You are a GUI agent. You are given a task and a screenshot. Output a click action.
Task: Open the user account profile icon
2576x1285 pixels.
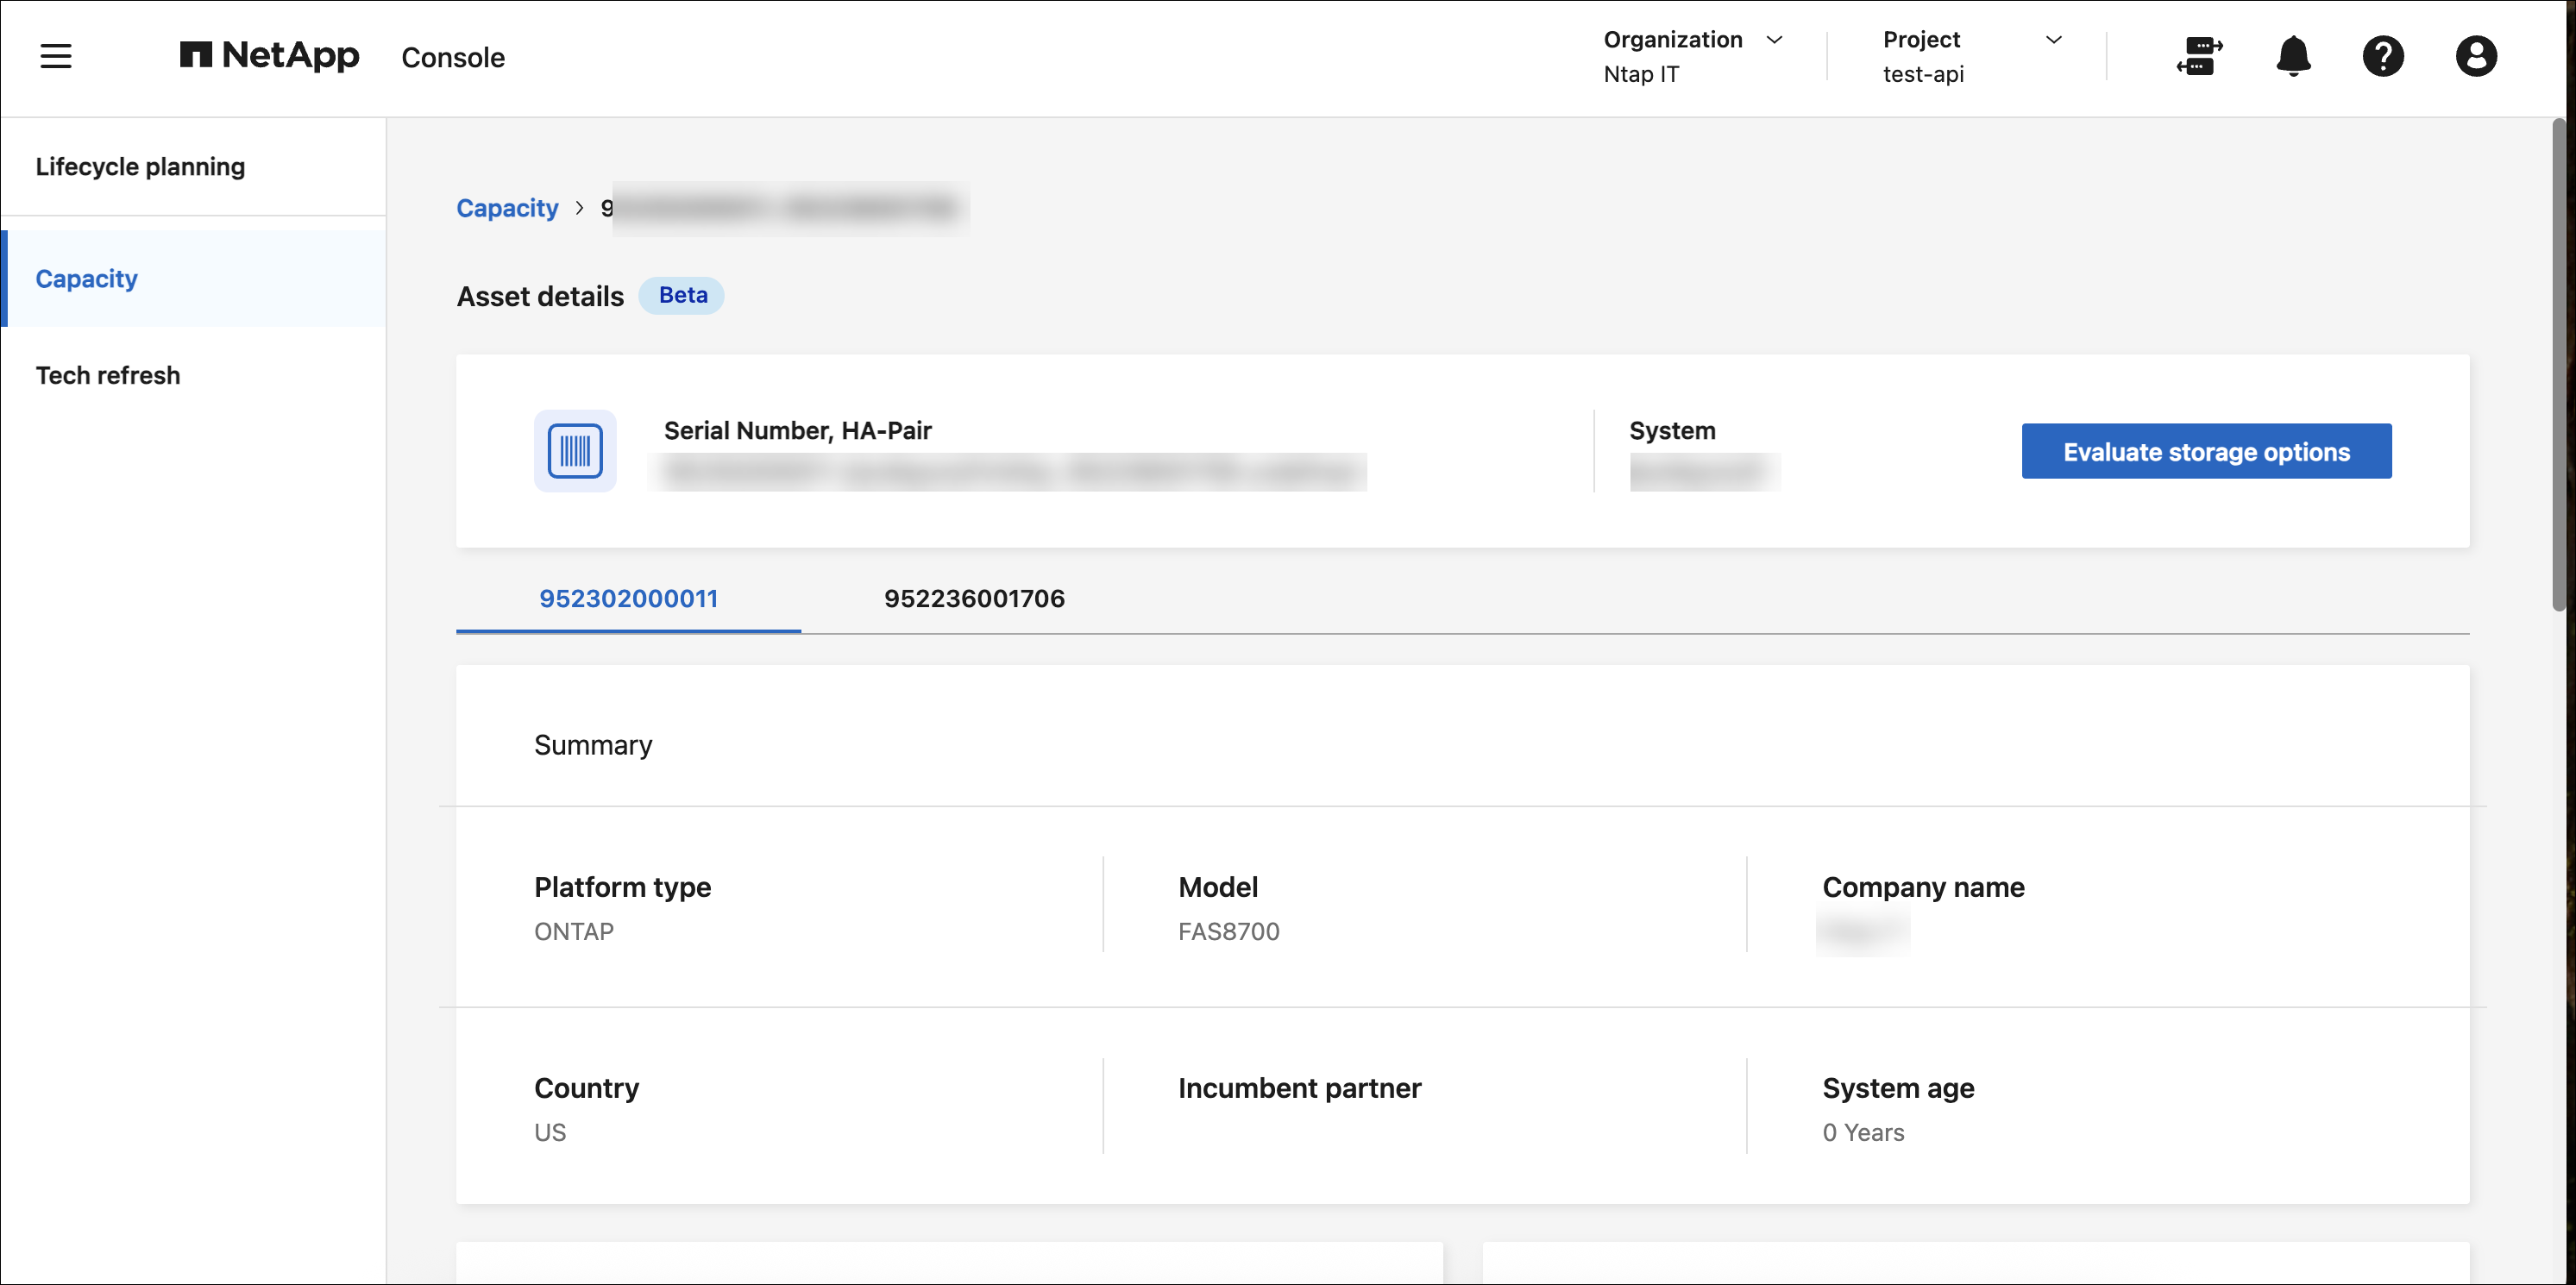pos(2476,56)
